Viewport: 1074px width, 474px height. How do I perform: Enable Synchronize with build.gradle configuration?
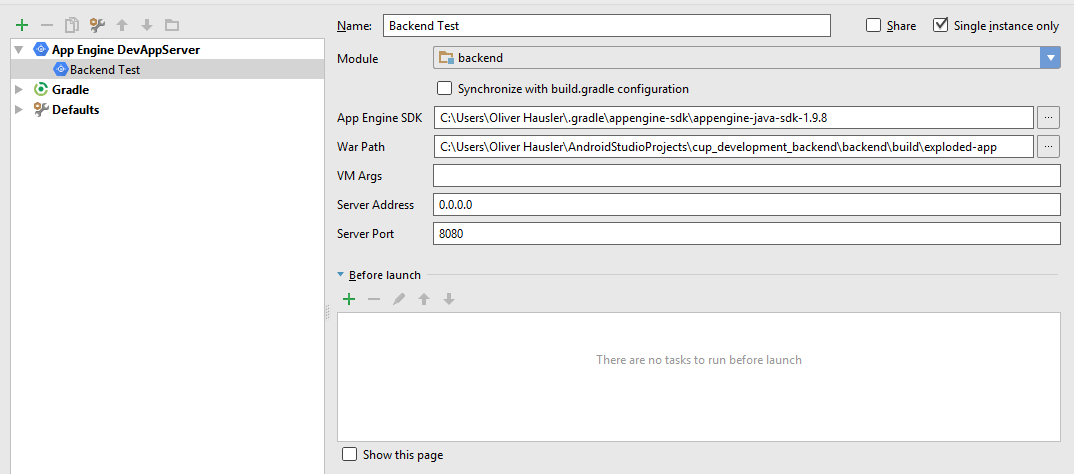point(445,88)
